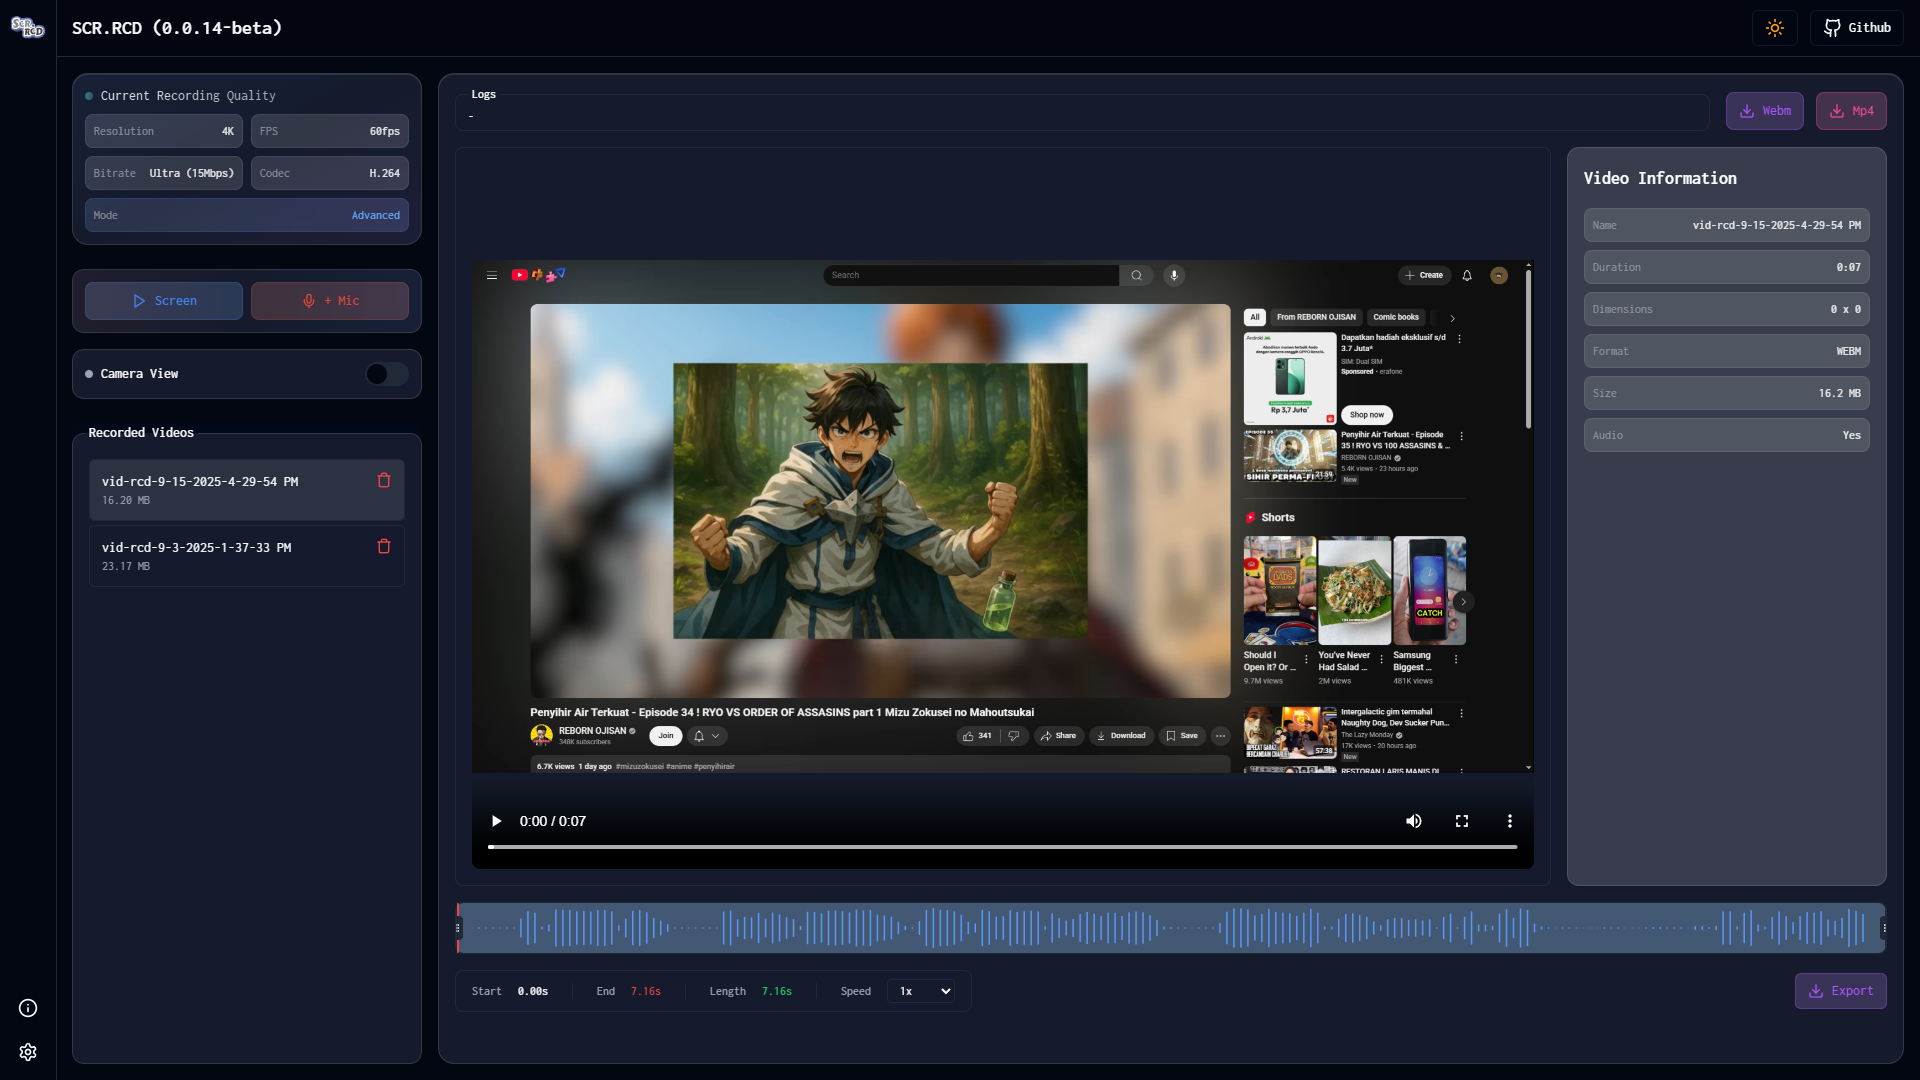The width and height of the screenshot is (1920, 1080).
Task: Open the settings gear
Action: pos(27,1052)
